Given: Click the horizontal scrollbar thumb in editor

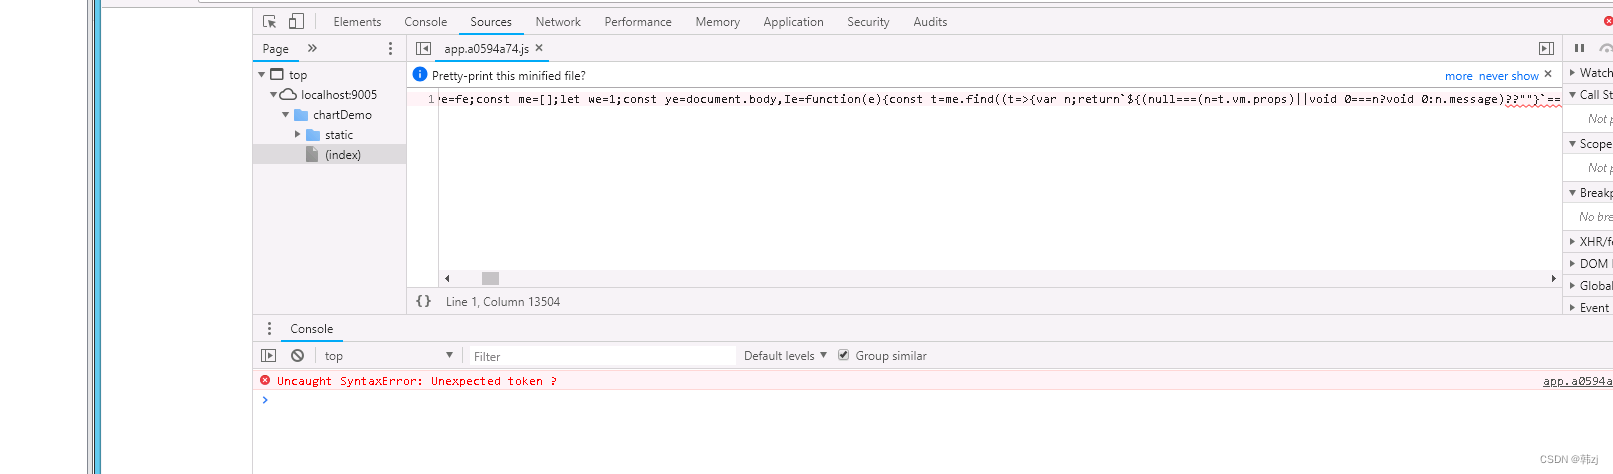Looking at the screenshot, I should coord(490,278).
